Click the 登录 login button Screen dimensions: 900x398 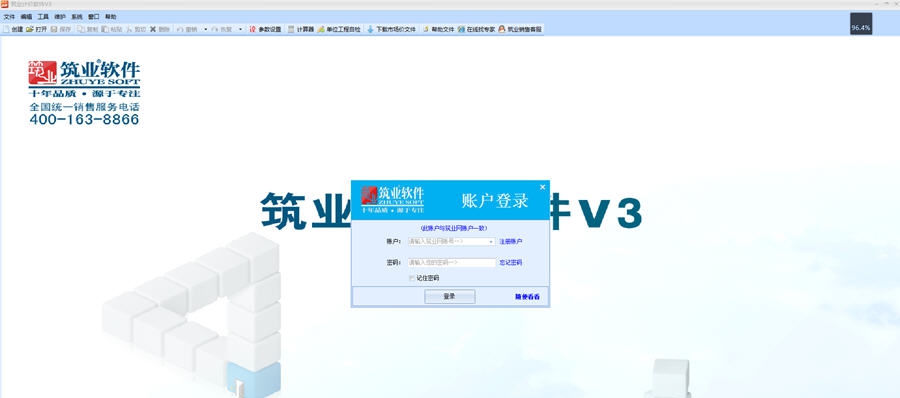tap(449, 296)
